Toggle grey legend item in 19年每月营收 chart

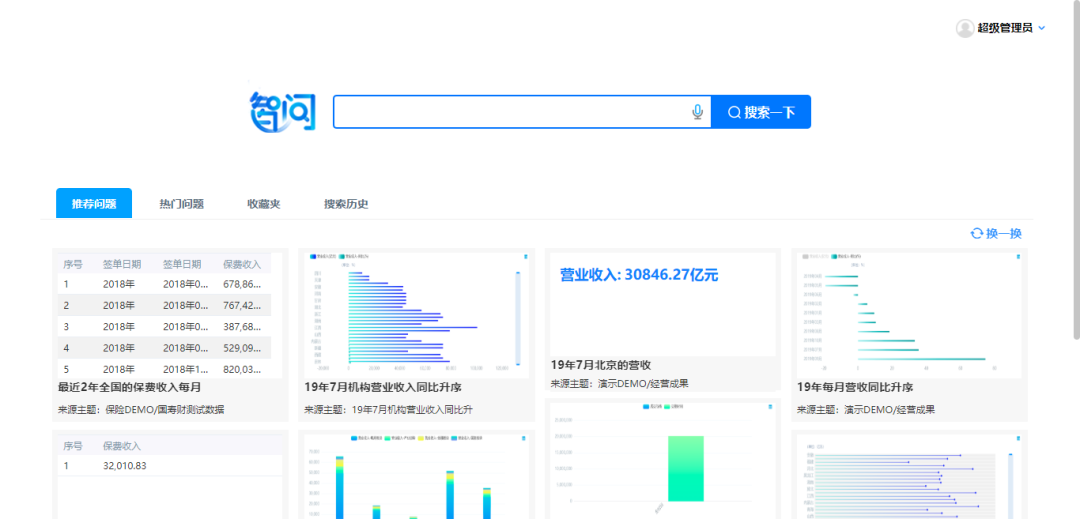(815, 257)
